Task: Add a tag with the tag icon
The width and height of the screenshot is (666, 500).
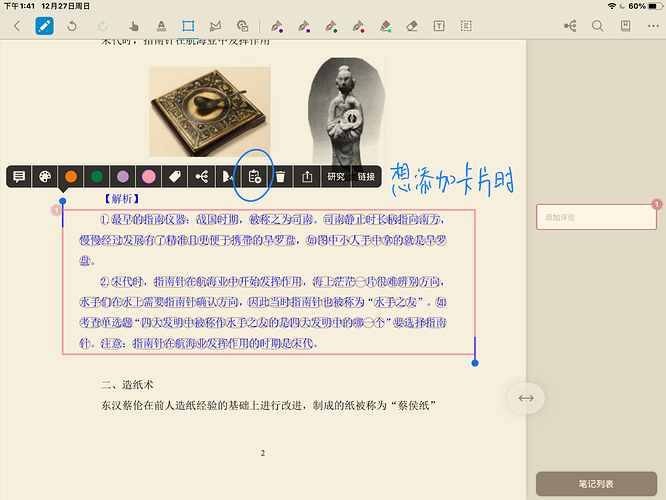Action: [175, 176]
